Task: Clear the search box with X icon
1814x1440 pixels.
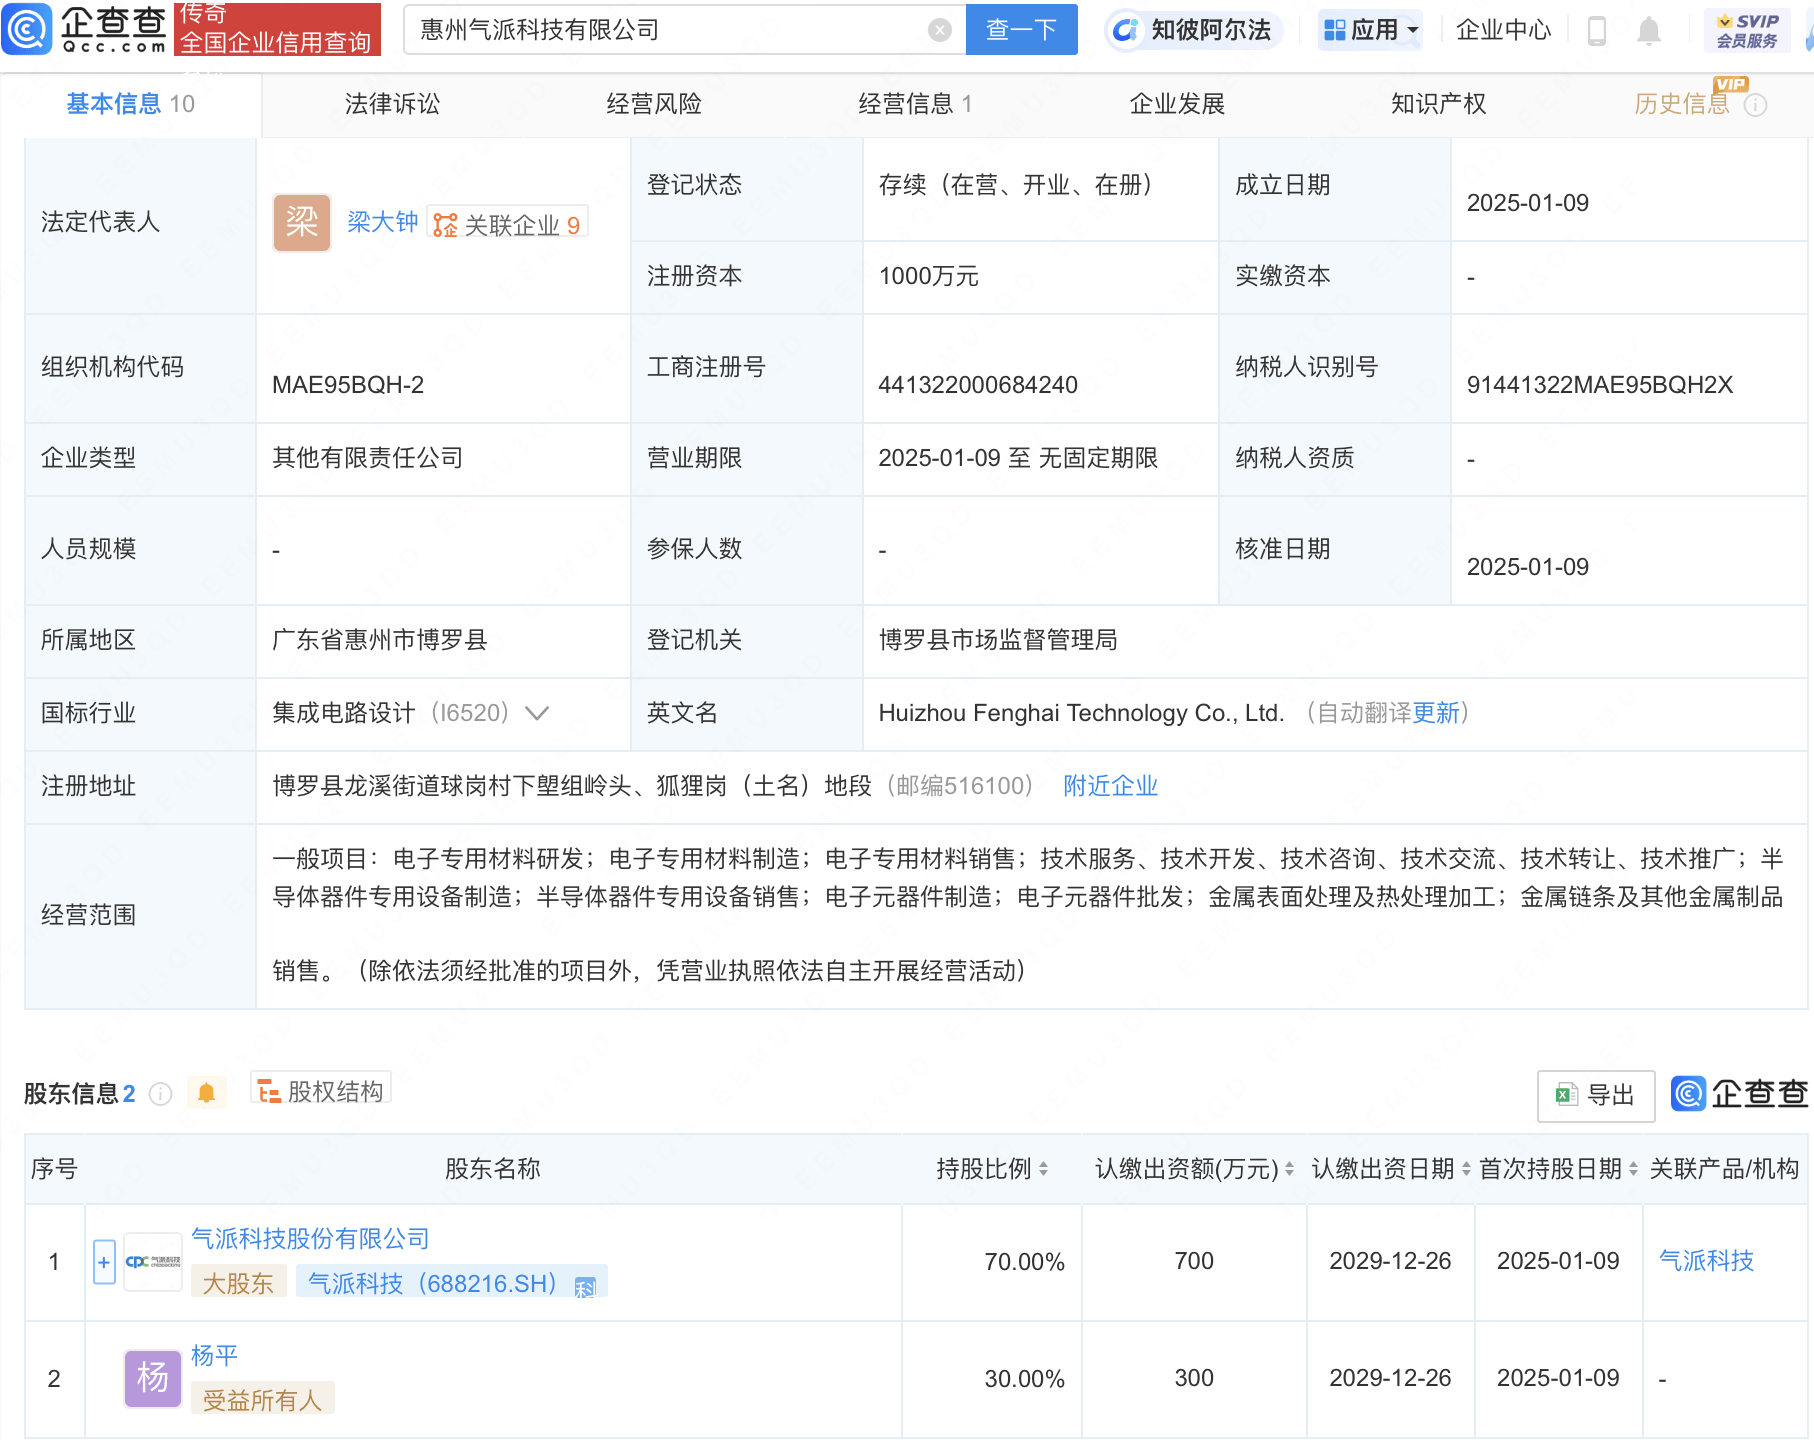Action: [939, 30]
